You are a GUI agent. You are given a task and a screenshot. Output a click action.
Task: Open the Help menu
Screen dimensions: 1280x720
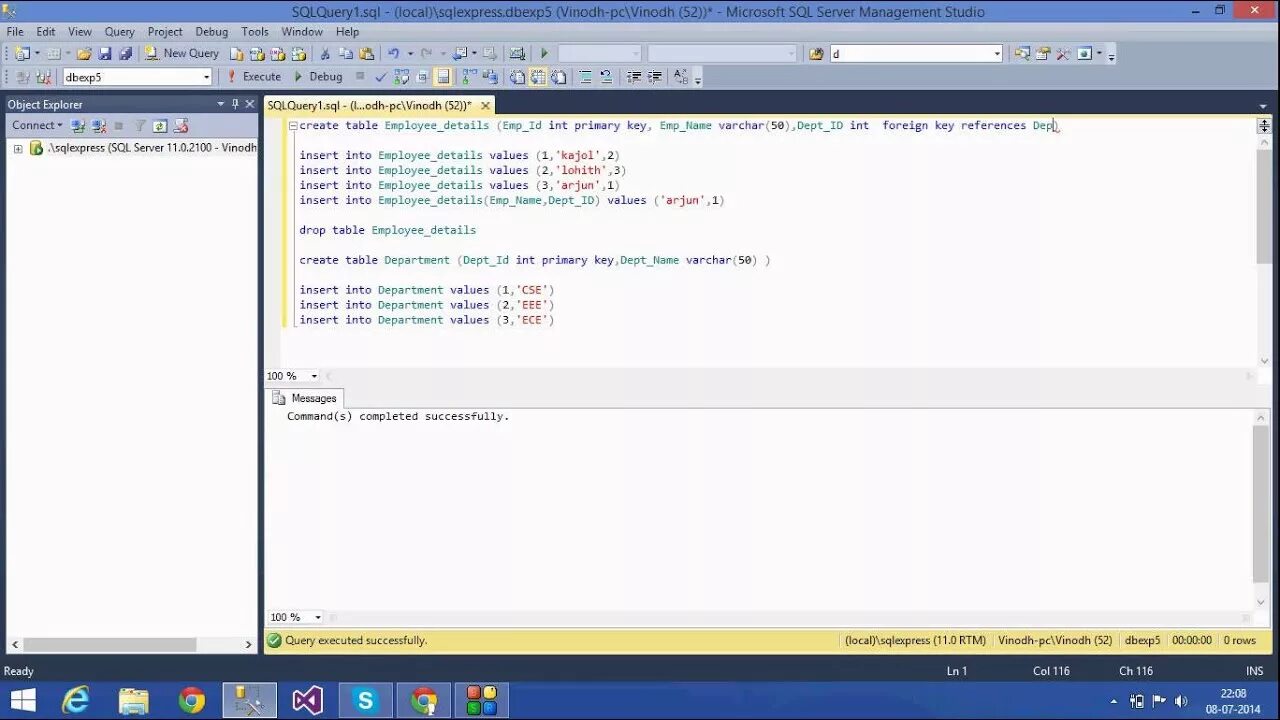point(347,31)
